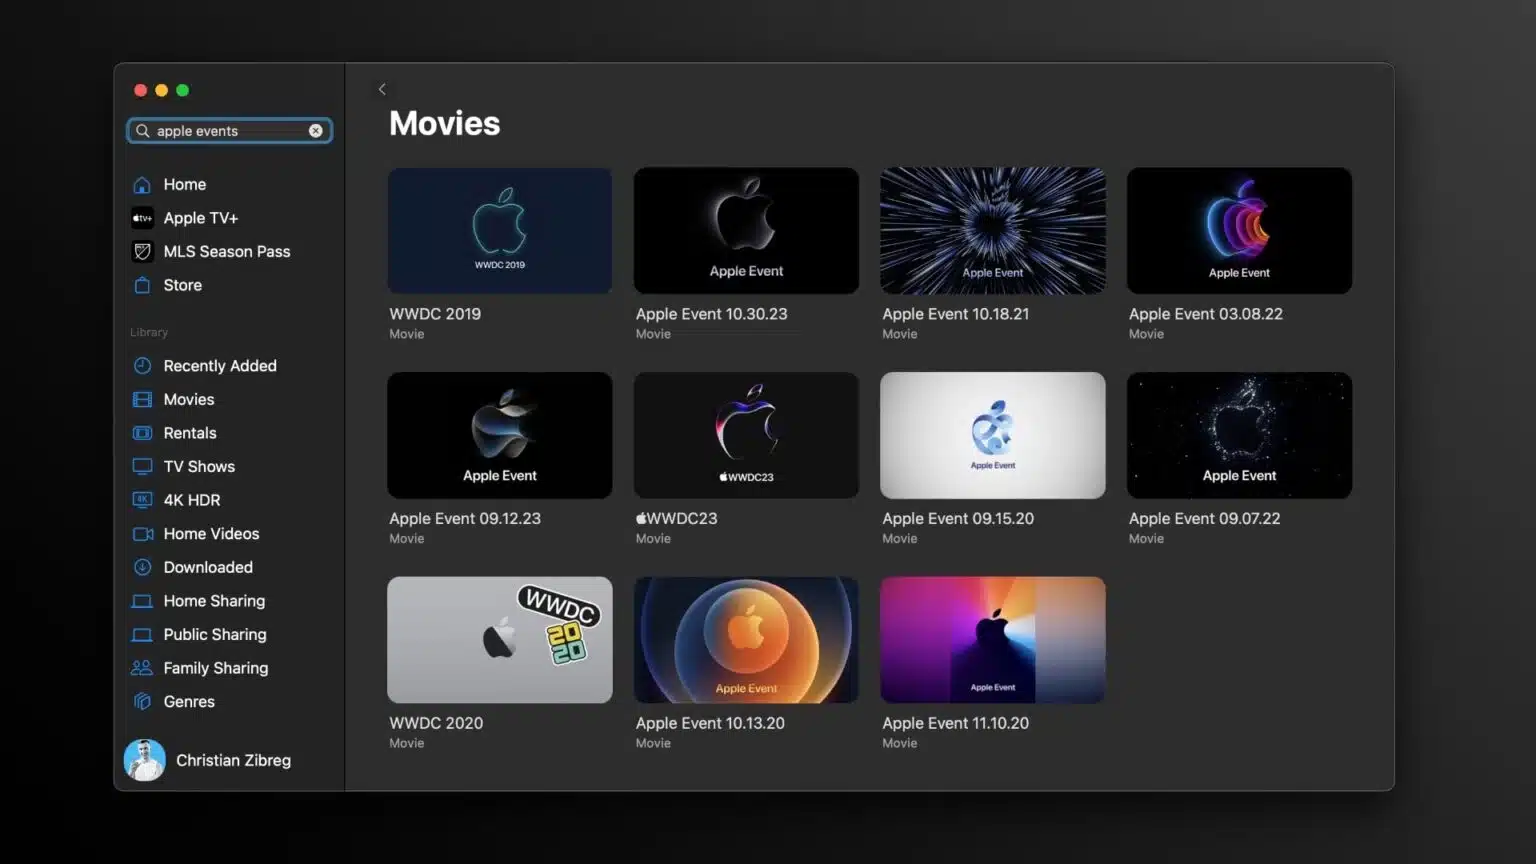
Task: Open the WWDC 2019 movie thumbnail
Action: [500, 231]
